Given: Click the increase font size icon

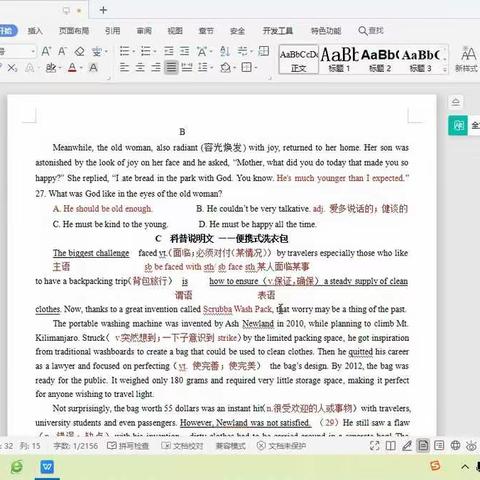Looking at the screenshot, I should click(46, 51).
